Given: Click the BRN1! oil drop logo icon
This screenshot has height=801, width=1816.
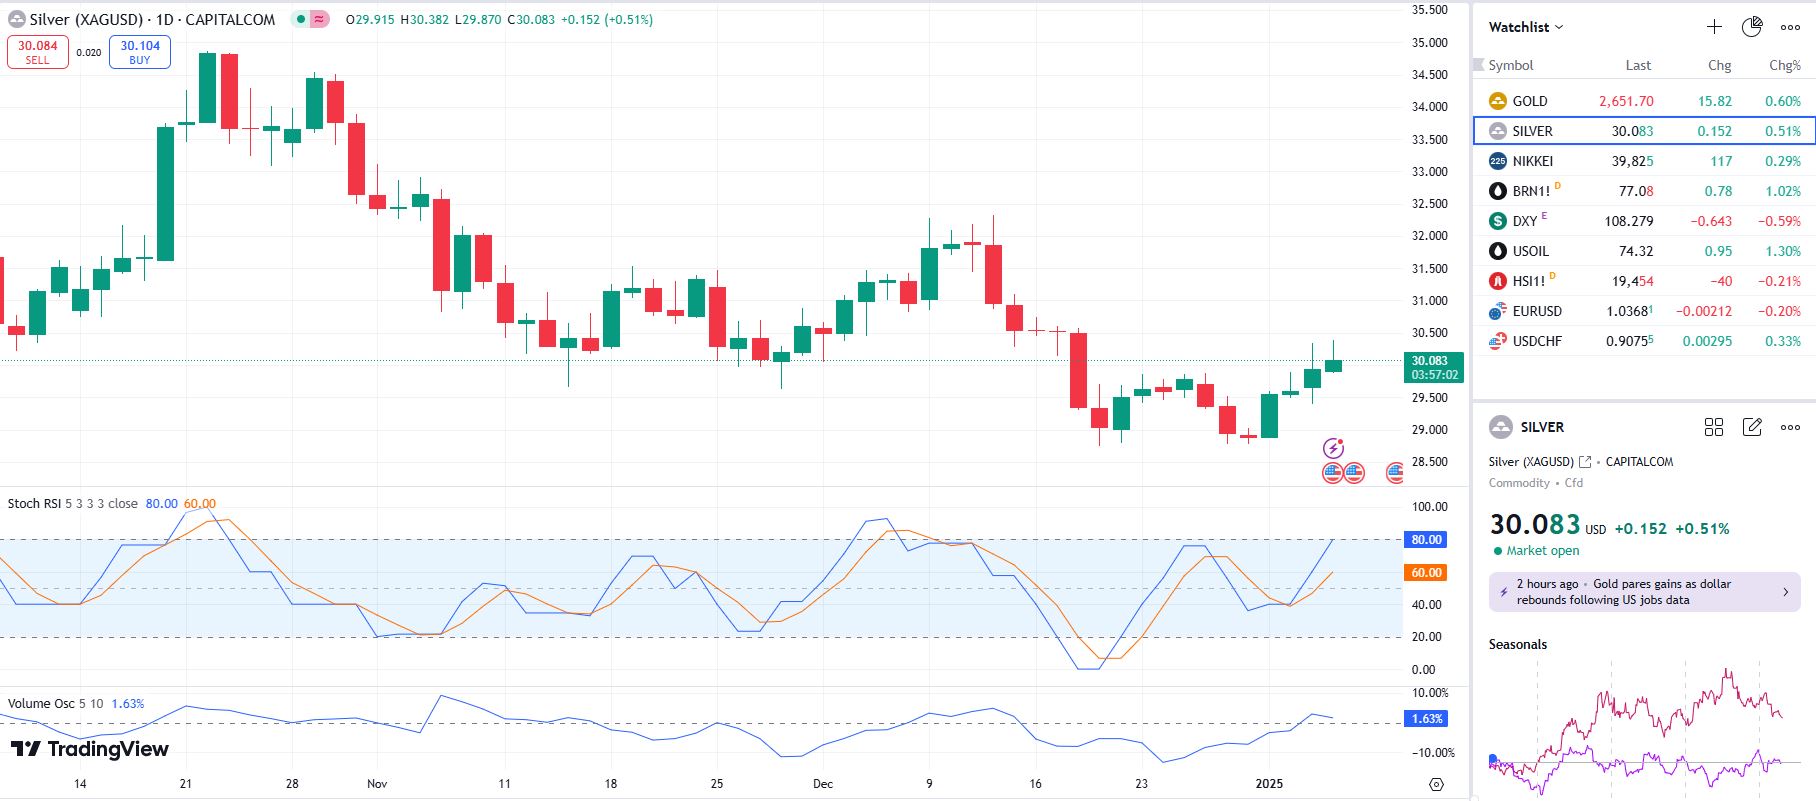Looking at the screenshot, I should [x=1497, y=191].
